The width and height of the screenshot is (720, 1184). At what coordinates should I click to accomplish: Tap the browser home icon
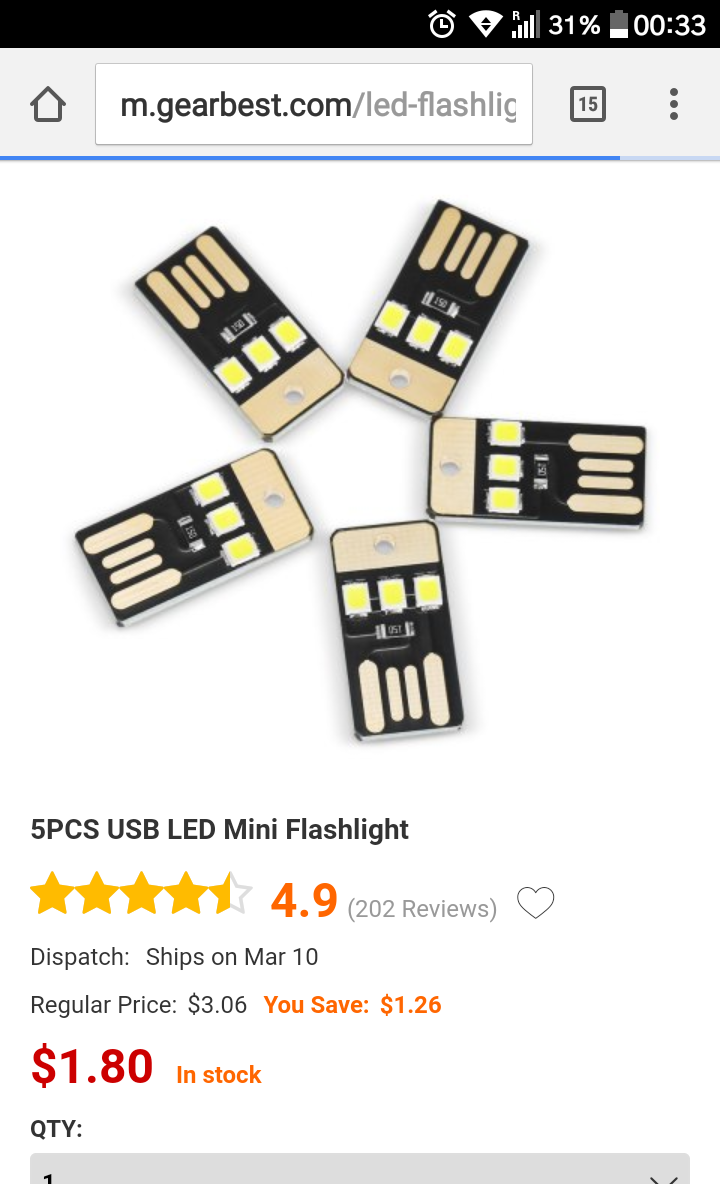[x=48, y=104]
